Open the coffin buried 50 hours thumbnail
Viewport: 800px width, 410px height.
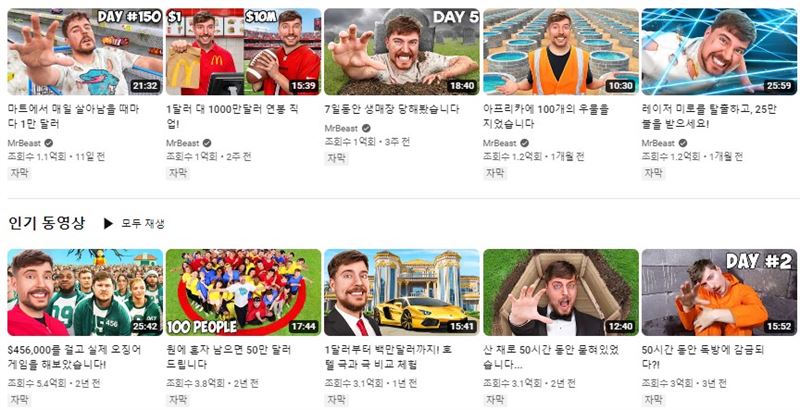561,292
